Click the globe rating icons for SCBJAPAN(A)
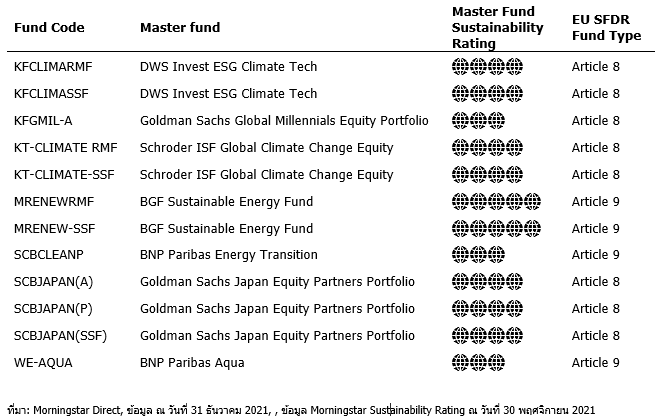 pyautogui.click(x=487, y=282)
